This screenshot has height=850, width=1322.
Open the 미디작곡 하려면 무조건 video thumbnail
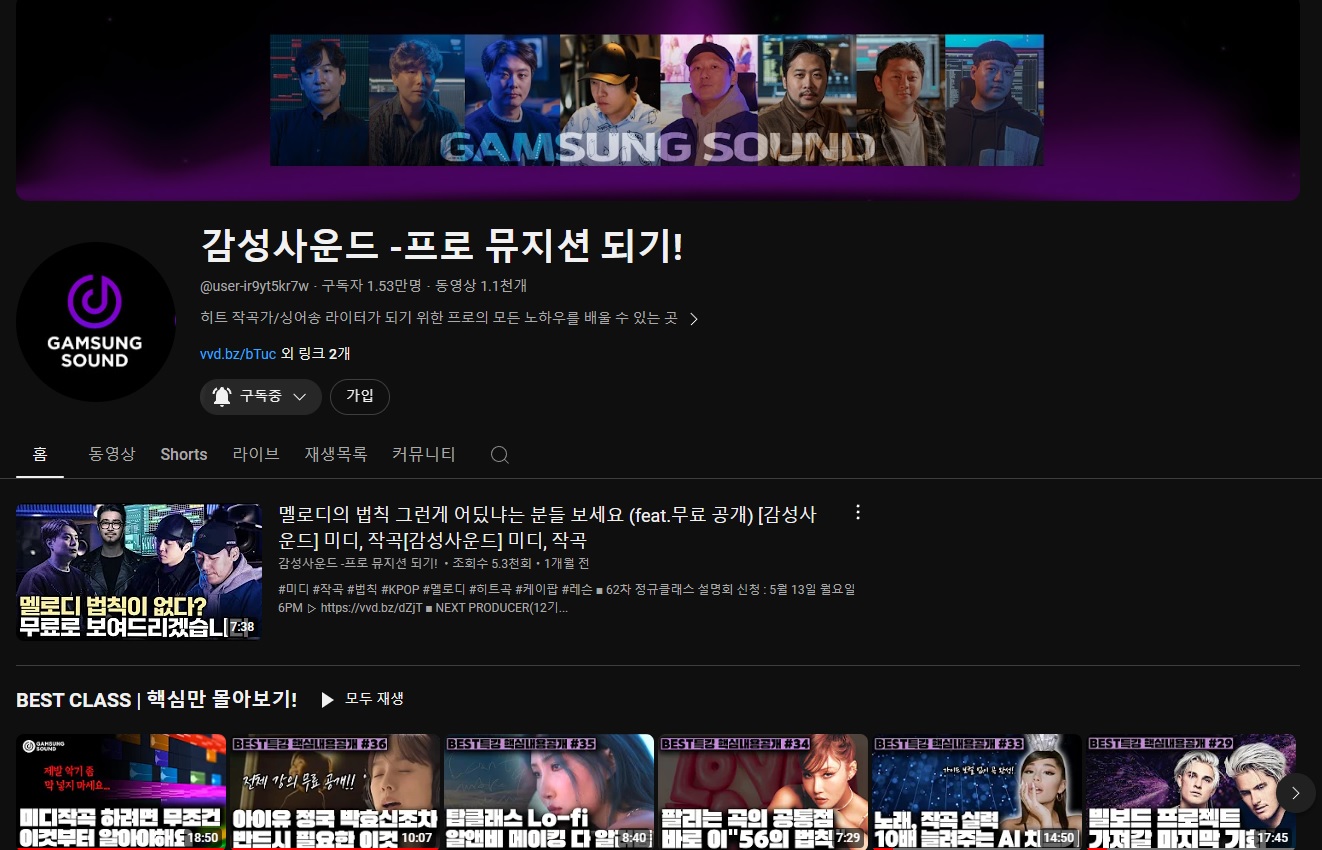click(x=121, y=792)
